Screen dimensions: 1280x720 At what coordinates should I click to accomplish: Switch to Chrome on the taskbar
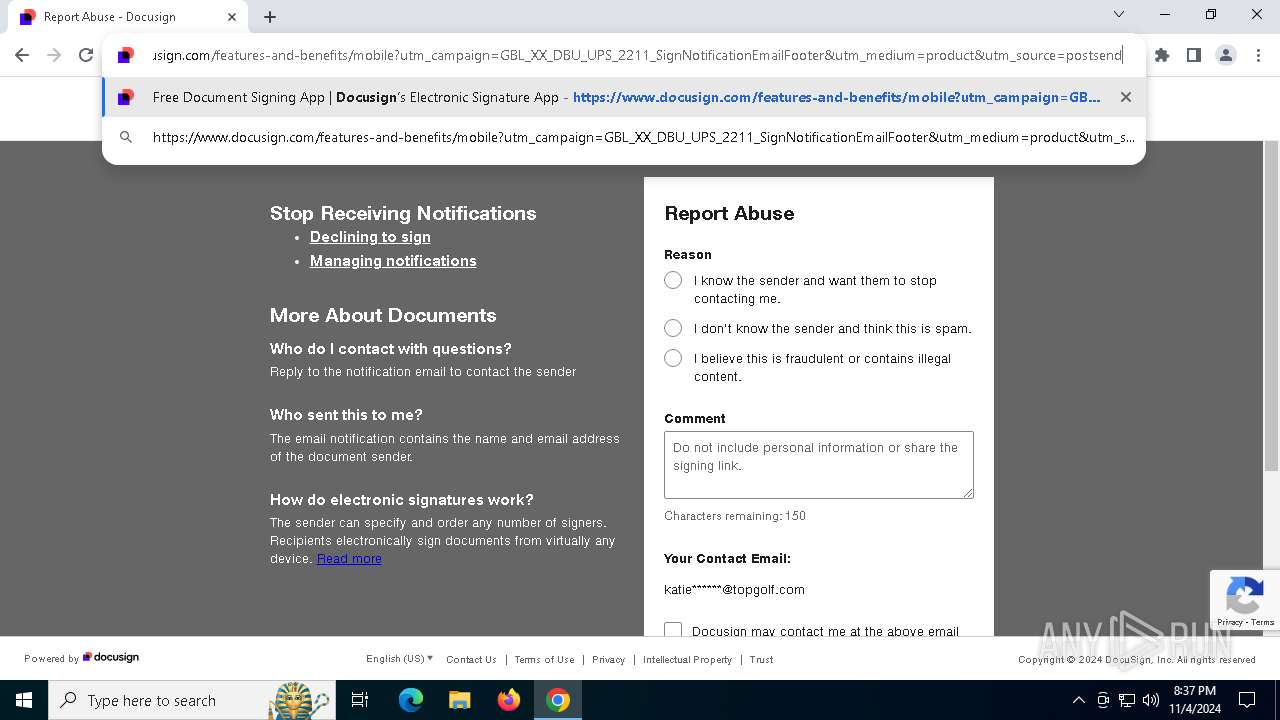coord(558,700)
